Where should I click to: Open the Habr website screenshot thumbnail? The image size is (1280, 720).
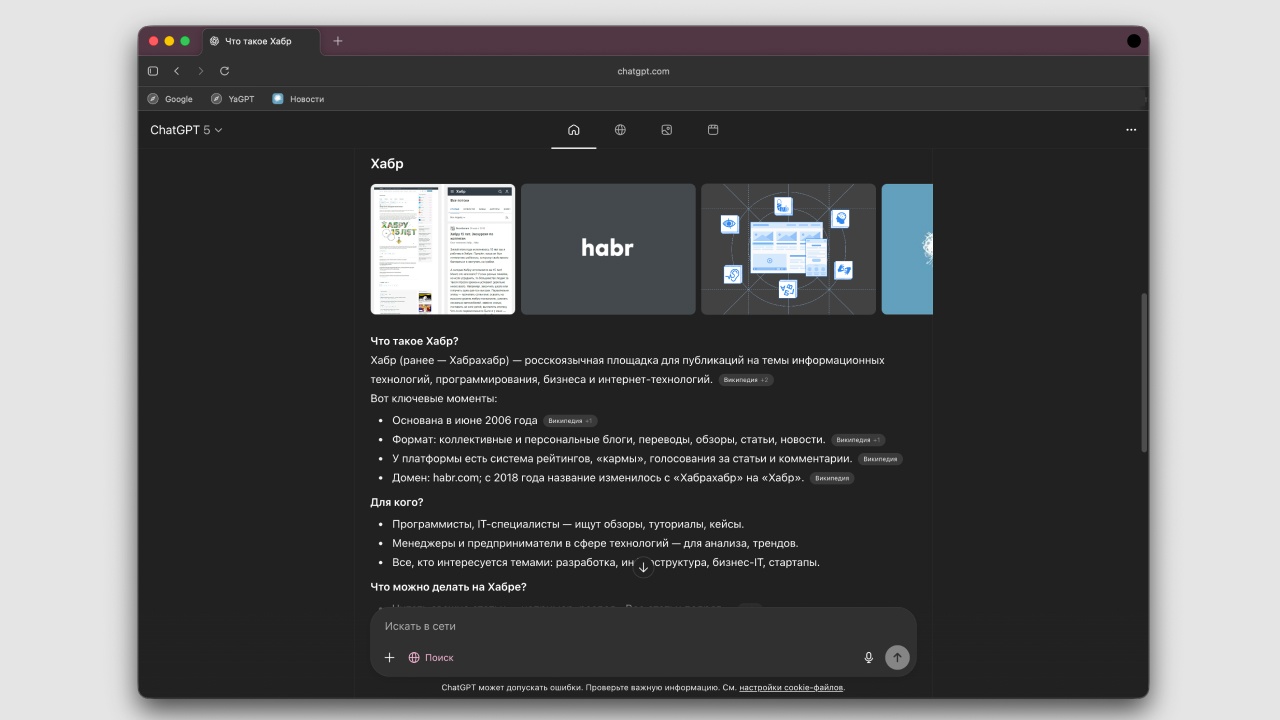(443, 249)
